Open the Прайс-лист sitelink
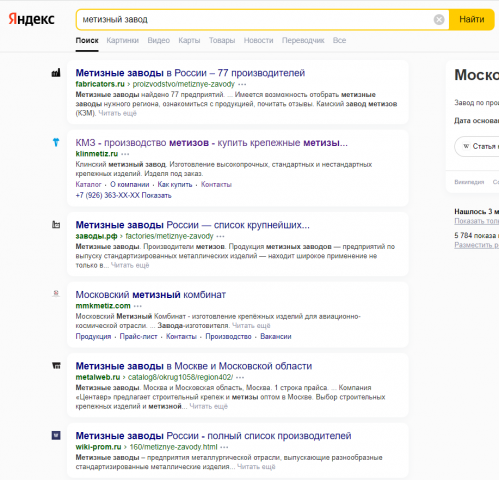The height and width of the screenshot is (480, 499). point(138,336)
